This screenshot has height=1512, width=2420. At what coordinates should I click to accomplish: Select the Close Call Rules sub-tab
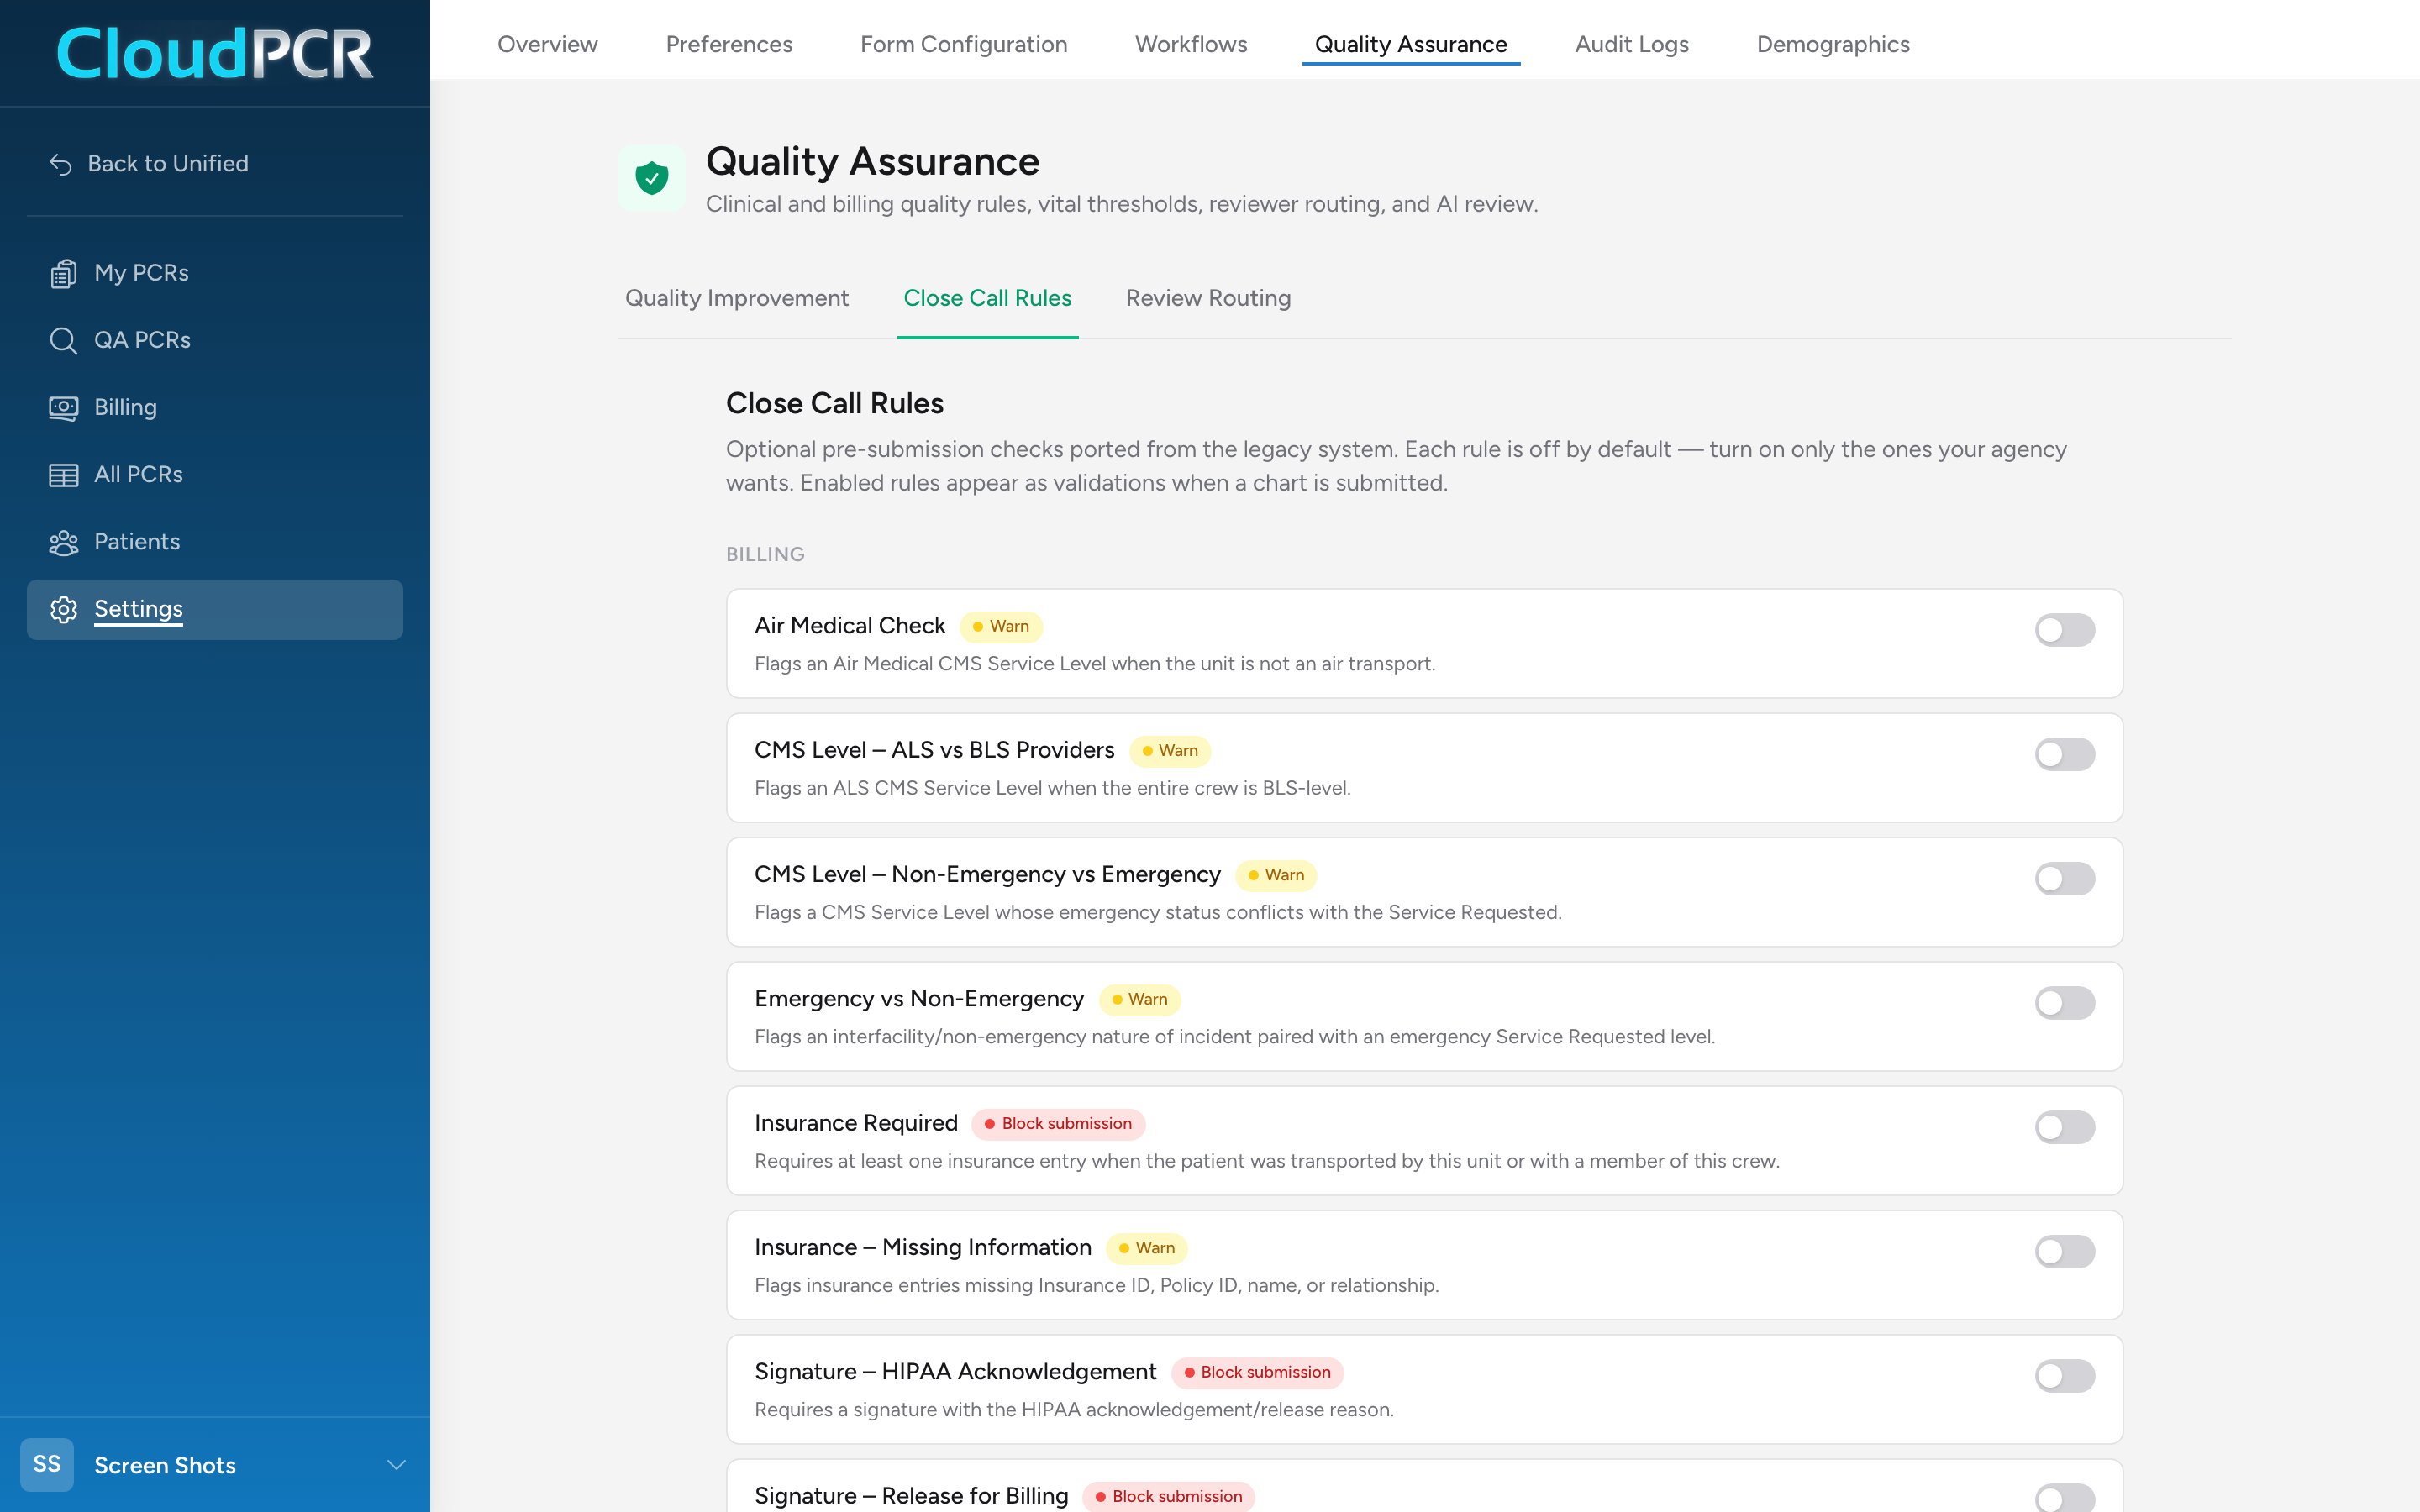[987, 298]
